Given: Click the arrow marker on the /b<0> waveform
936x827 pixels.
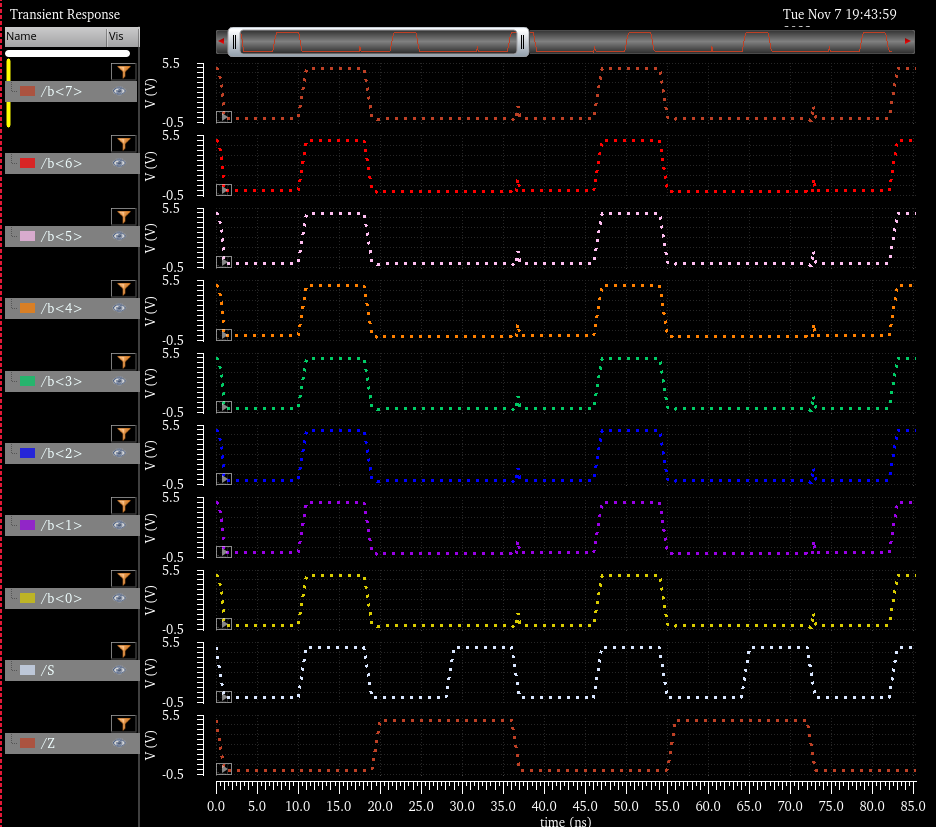Looking at the screenshot, I should [225, 624].
